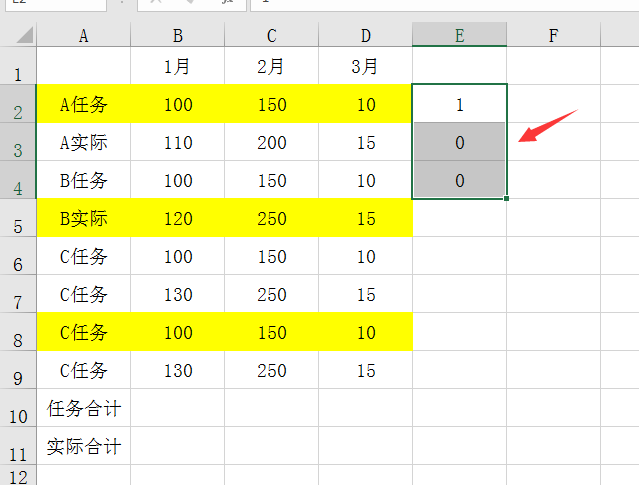Click the 15 value in B实际 row
The height and width of the screenshot is (485, 639).
(366, 218)
